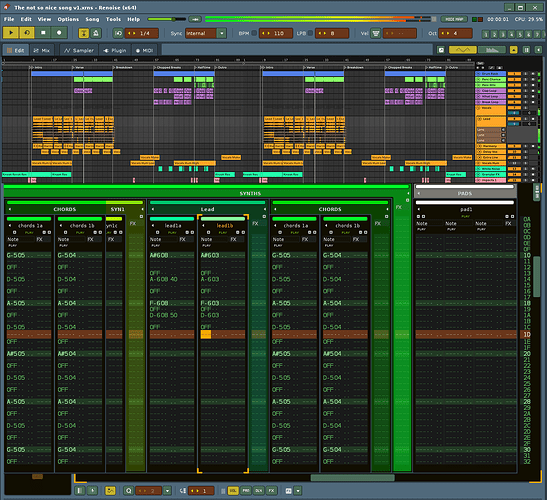Collapse the SYNTHS group
The height and width of the screenshot is (500, 547).
click(408, 193)
